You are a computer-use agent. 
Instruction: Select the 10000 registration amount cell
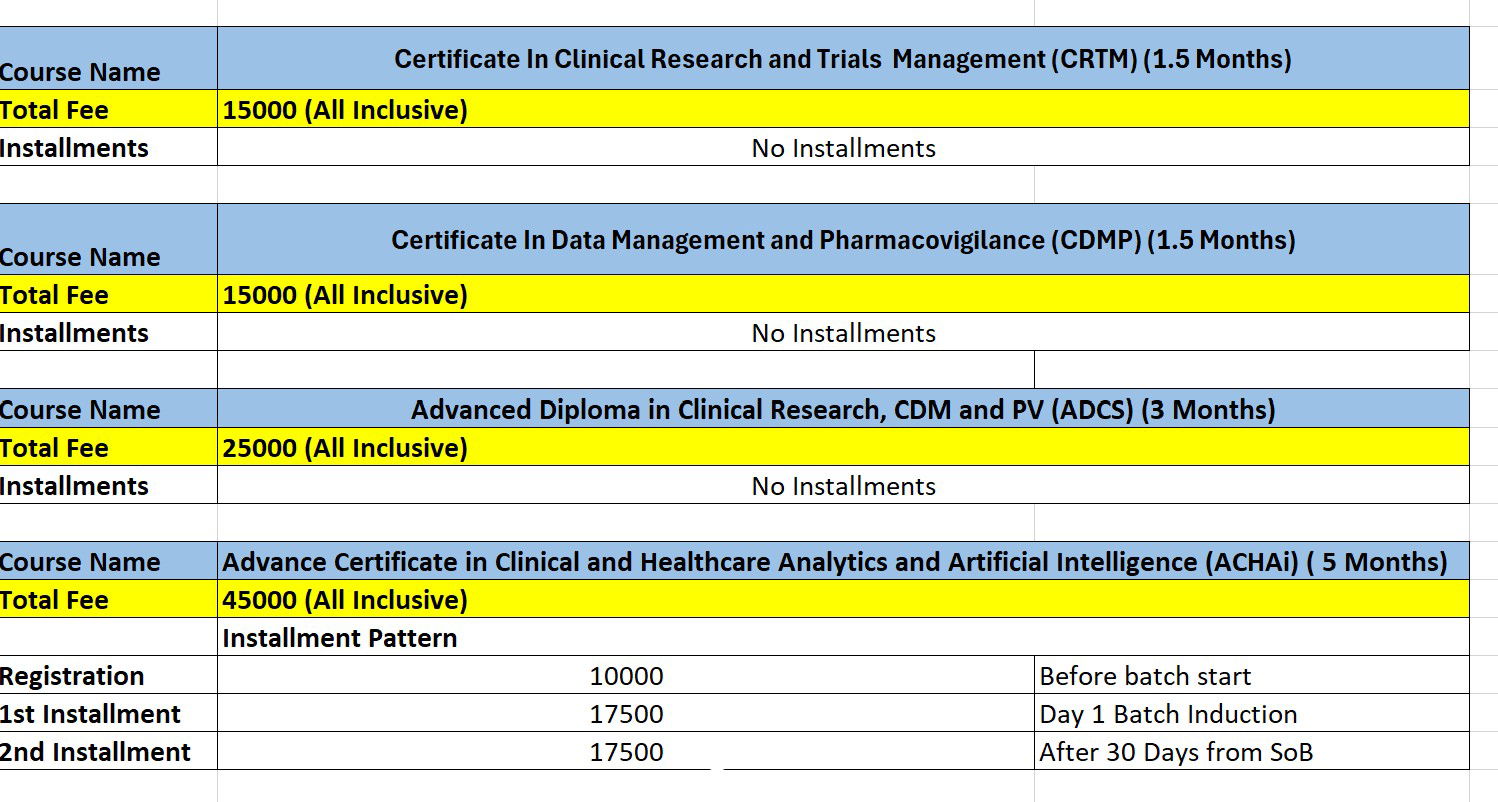626,676
